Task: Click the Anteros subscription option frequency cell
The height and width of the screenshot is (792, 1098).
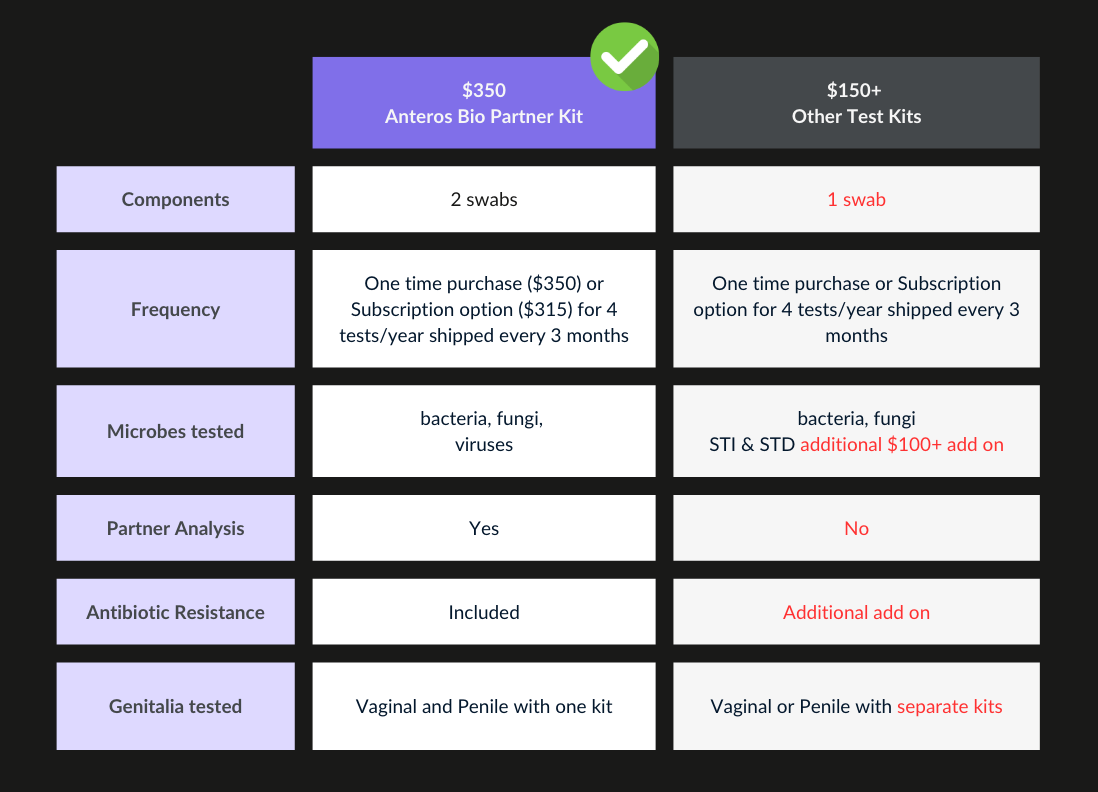Action: tap(484, 309)
